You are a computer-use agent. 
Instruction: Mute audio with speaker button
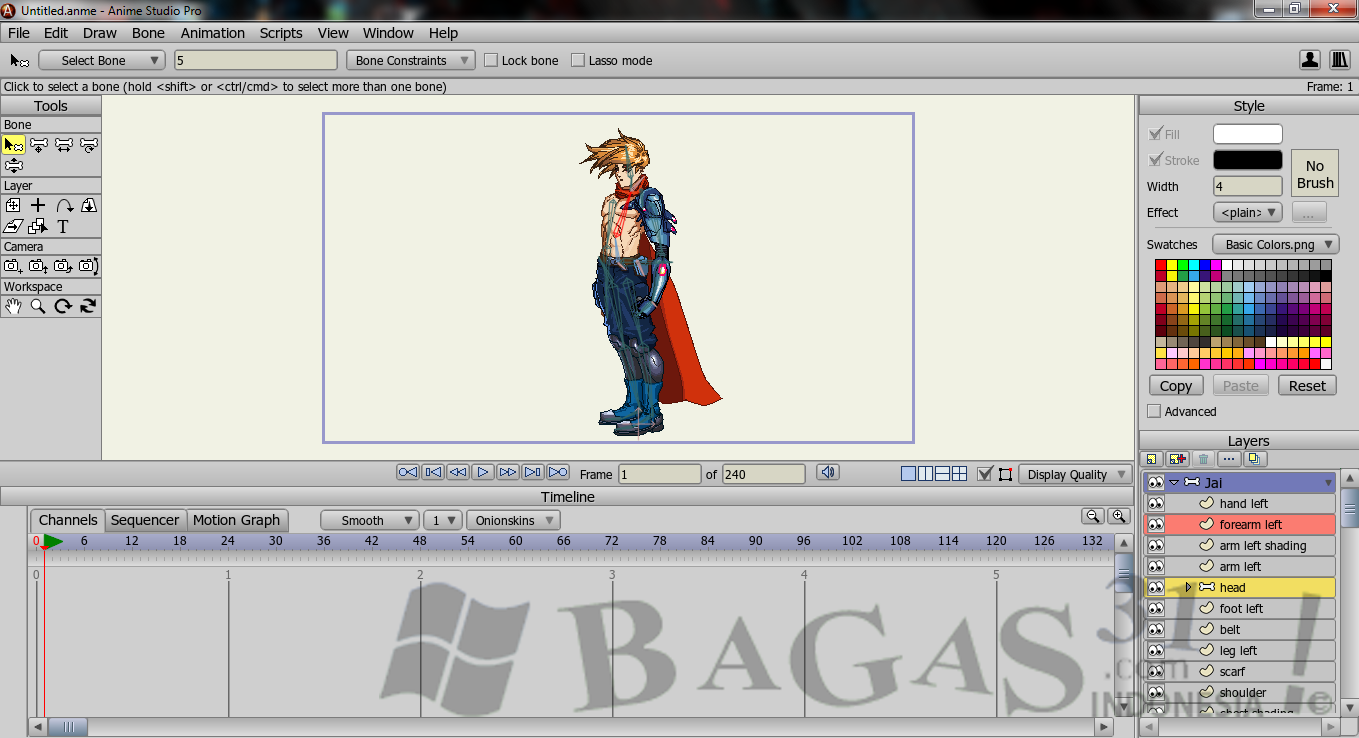click(827, 473)
